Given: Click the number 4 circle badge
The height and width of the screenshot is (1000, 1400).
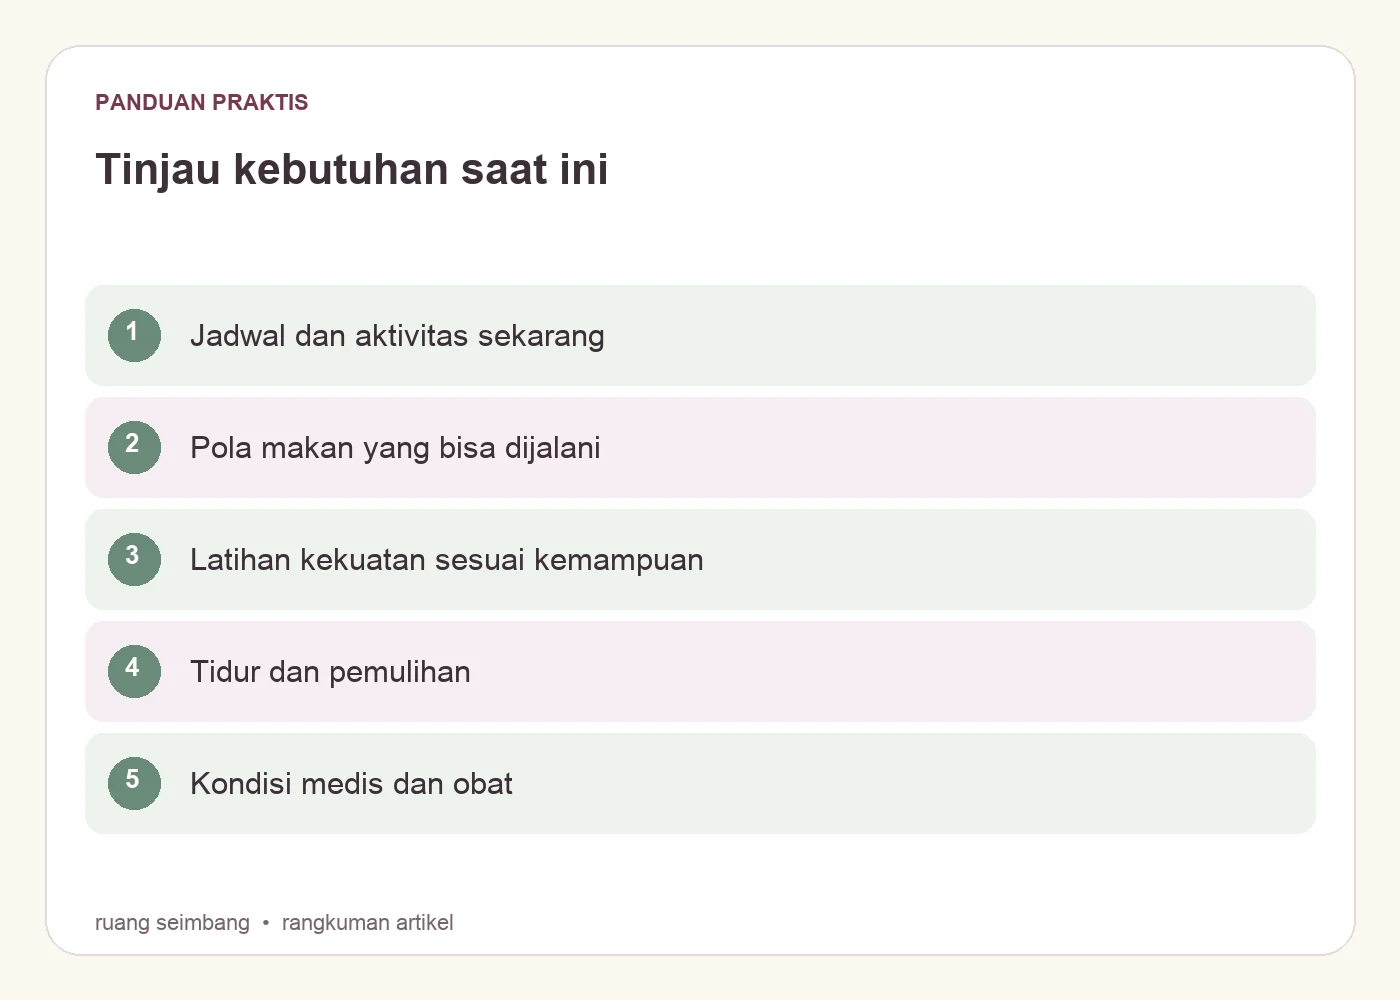Looking at the screenshot, I should [134, 671].
